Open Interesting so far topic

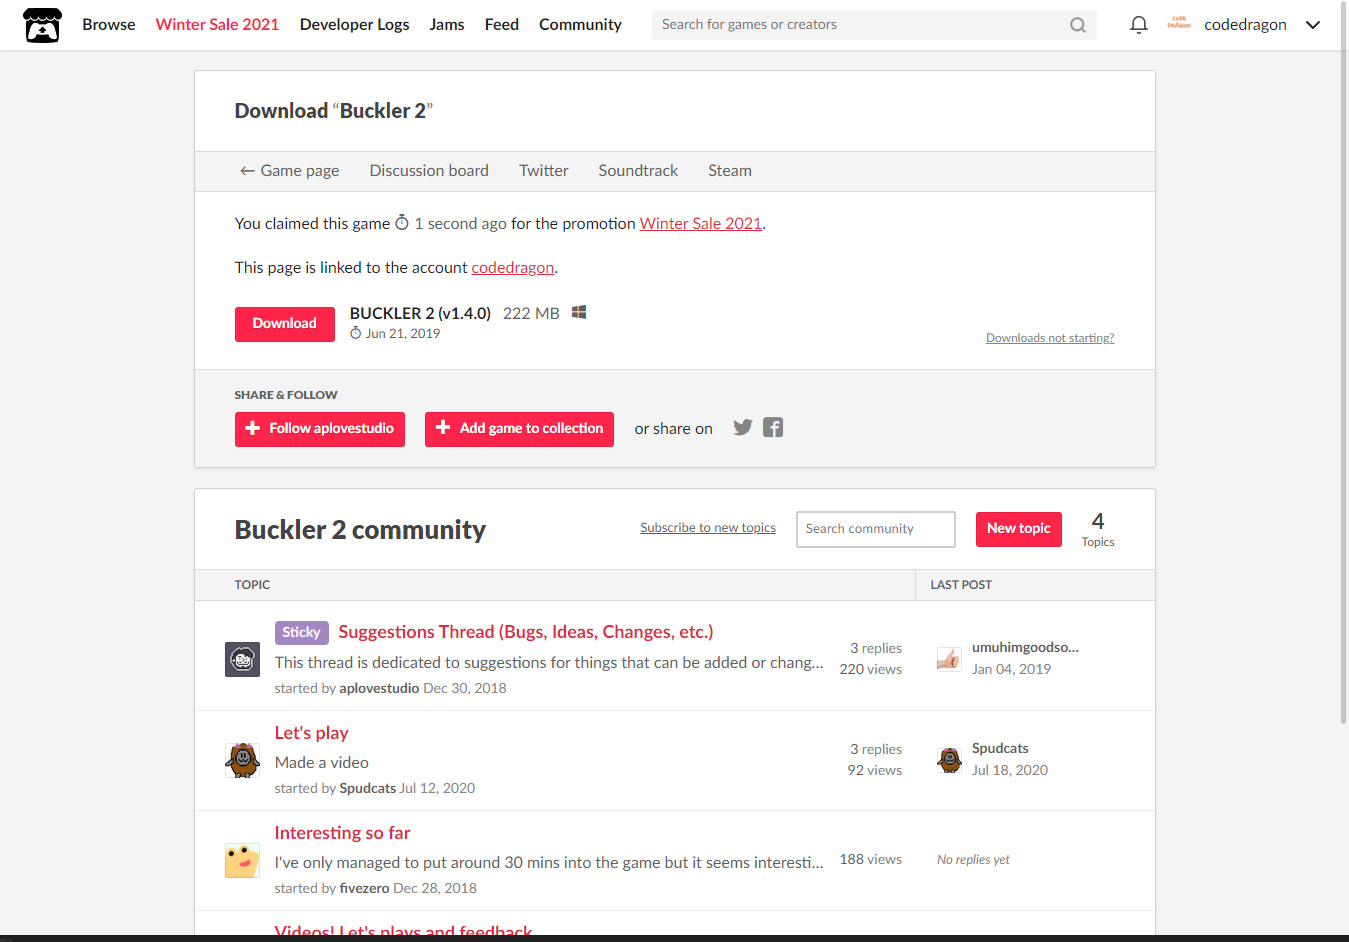pyautogui.click(x=343, y=833)
